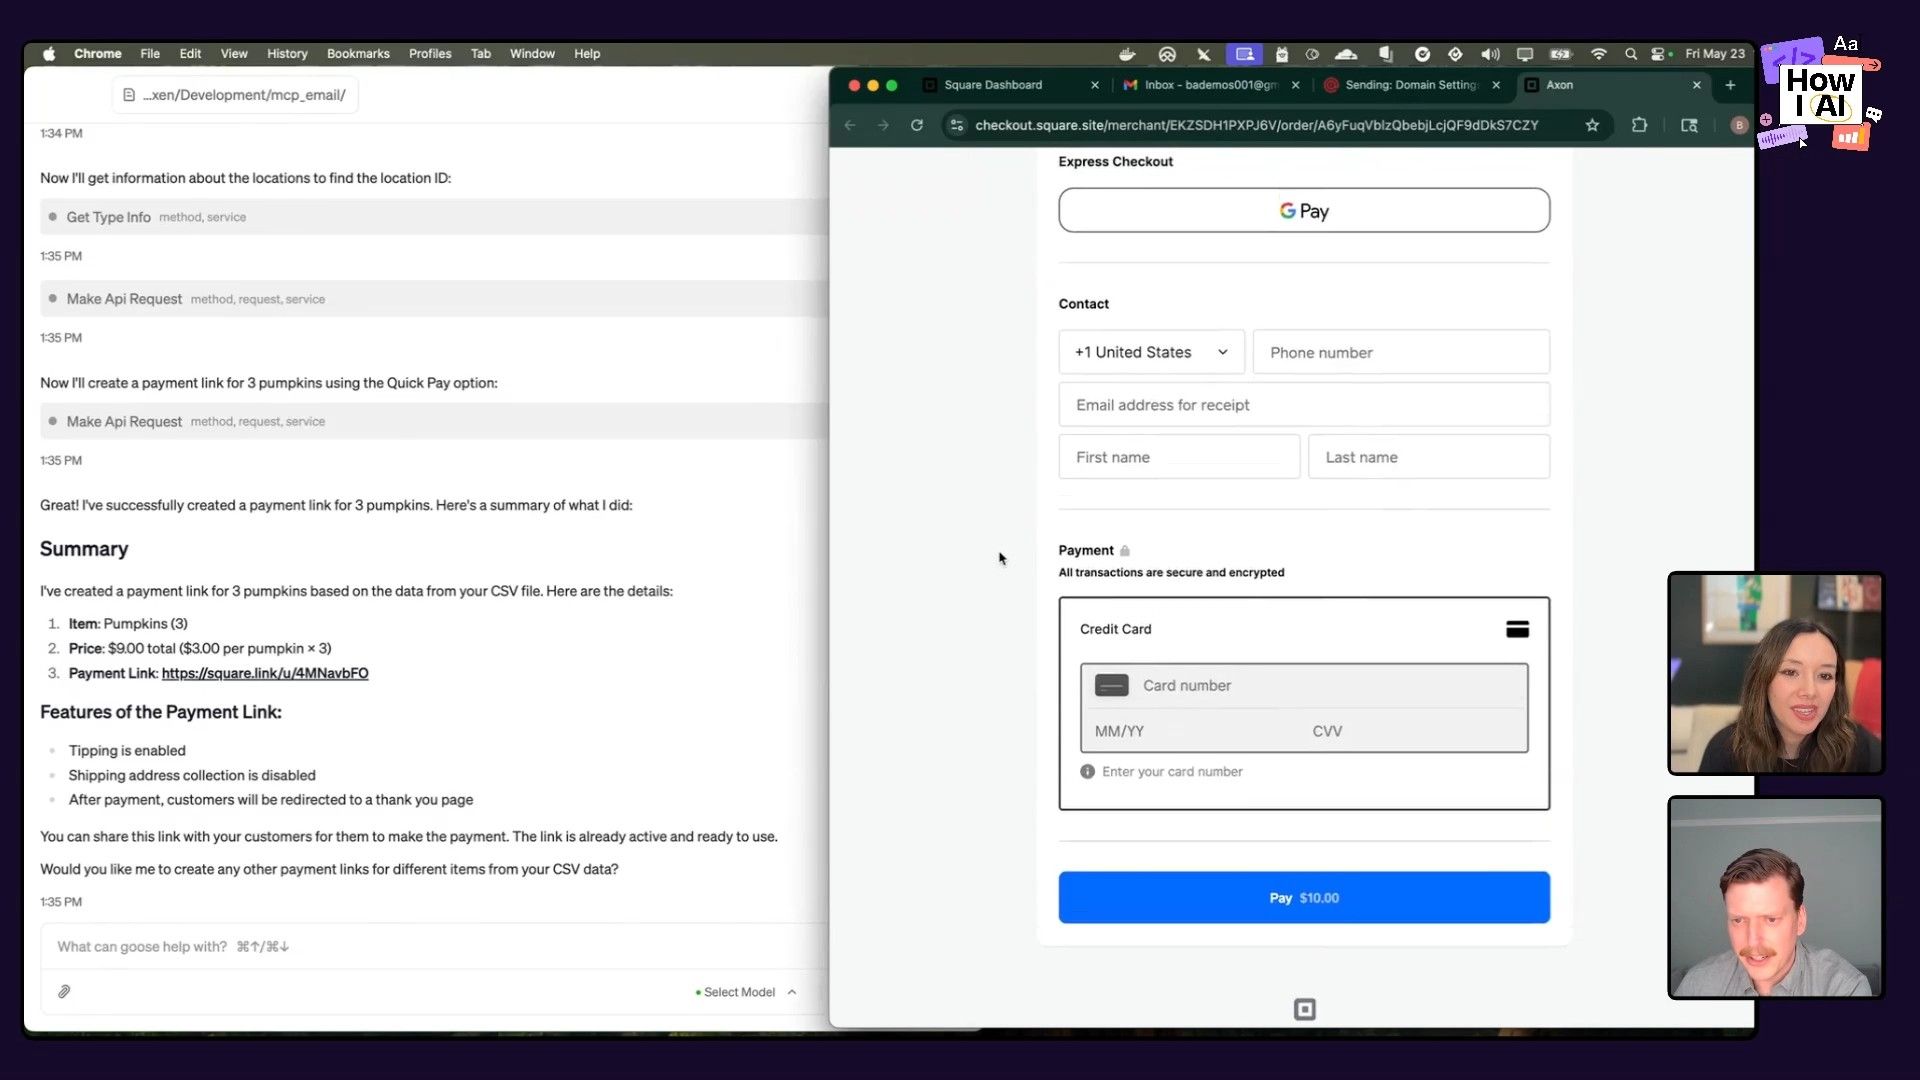Click the Last name field
Viewport: 1920px width, 1080px height.
click(1429, 457)
